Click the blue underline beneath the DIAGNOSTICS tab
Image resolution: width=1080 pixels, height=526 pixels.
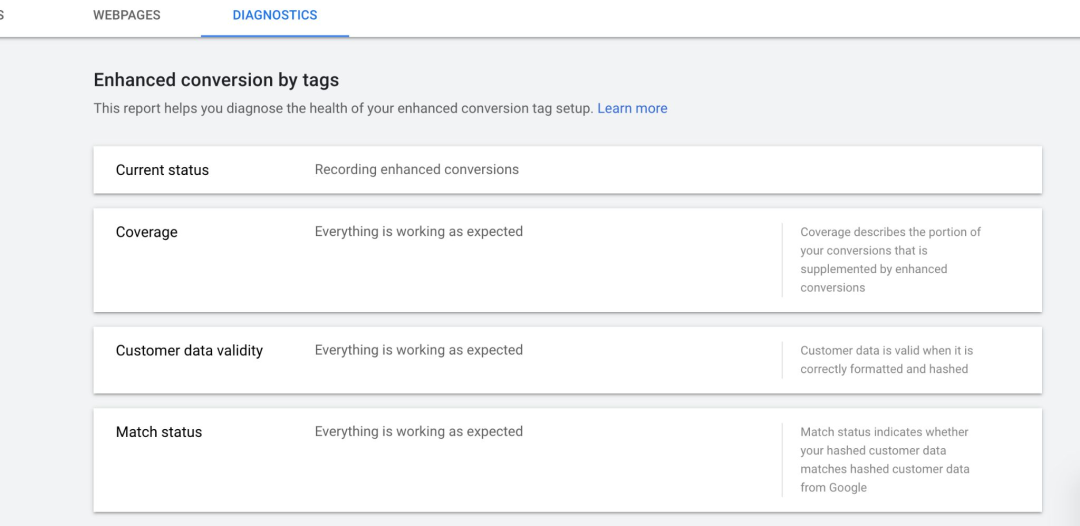coord(275,35)
